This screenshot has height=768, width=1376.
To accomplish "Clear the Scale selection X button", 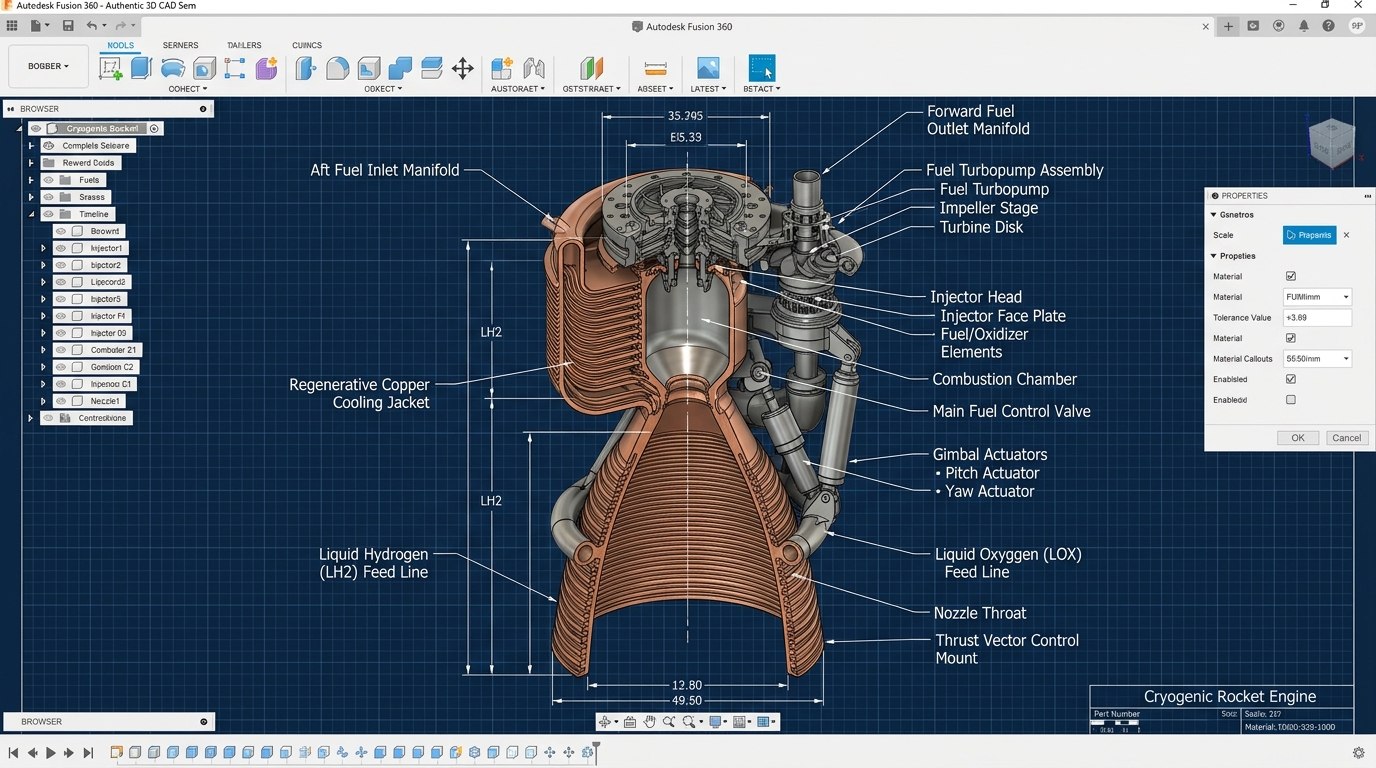I will (1346, 235).
